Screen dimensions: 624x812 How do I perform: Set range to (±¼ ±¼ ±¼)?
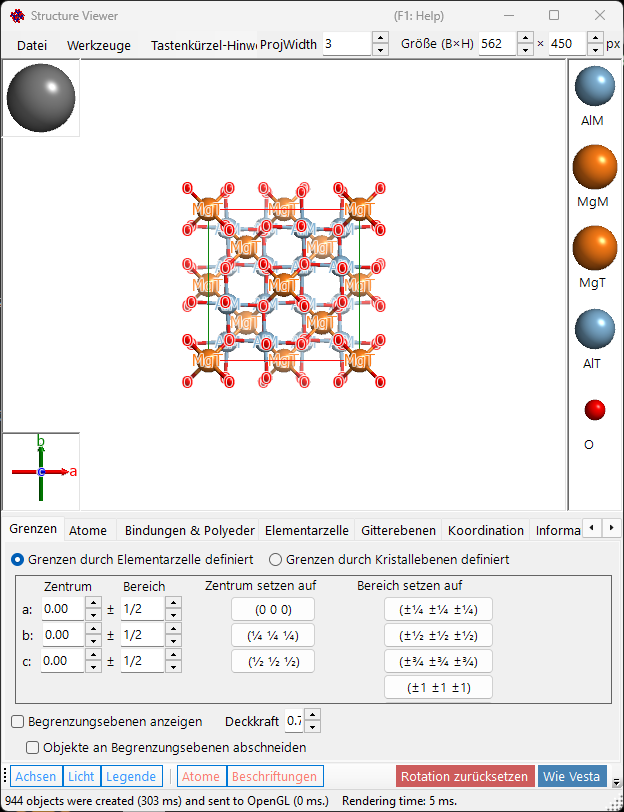pyautogui.click(x=438, y=610)
